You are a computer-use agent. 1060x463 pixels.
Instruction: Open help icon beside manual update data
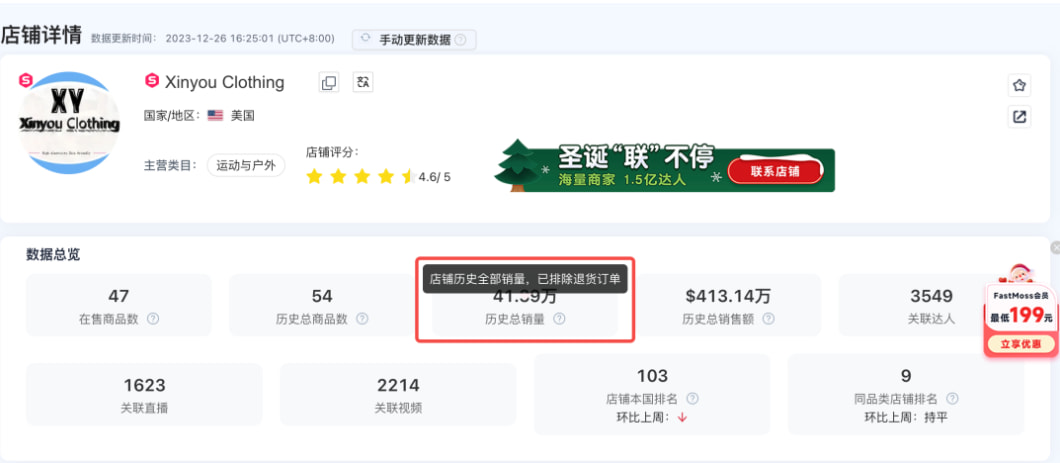click(x=460, y=40)
